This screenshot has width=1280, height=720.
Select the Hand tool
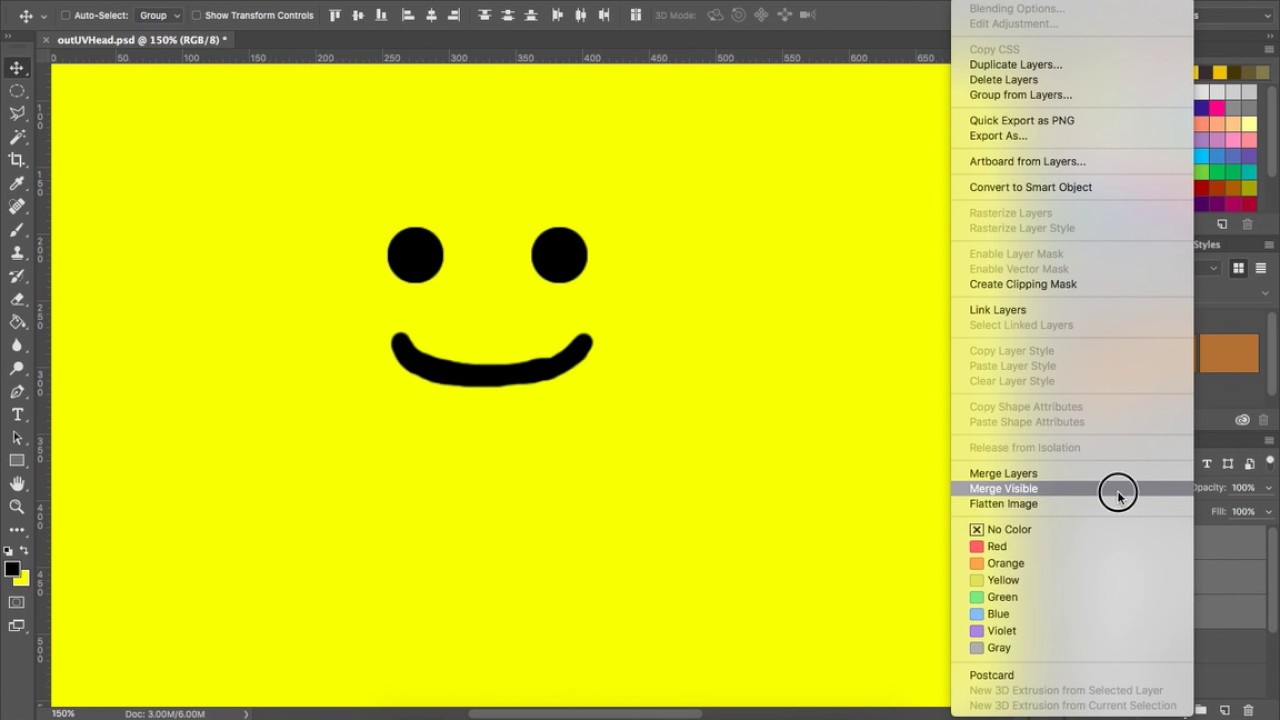pyautogui.click(x=17, y=484)
